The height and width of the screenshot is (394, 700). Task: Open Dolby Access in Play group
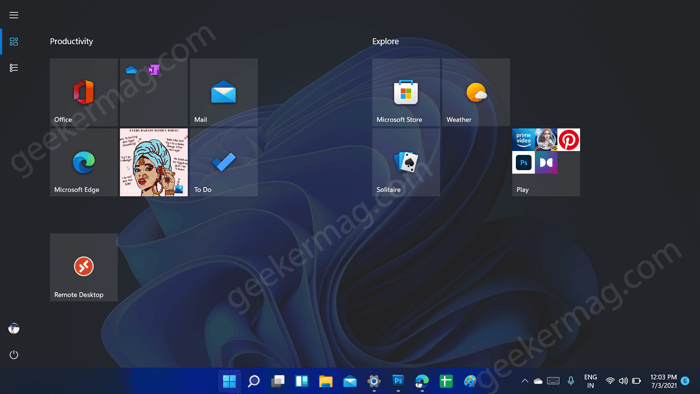(546, 162)
